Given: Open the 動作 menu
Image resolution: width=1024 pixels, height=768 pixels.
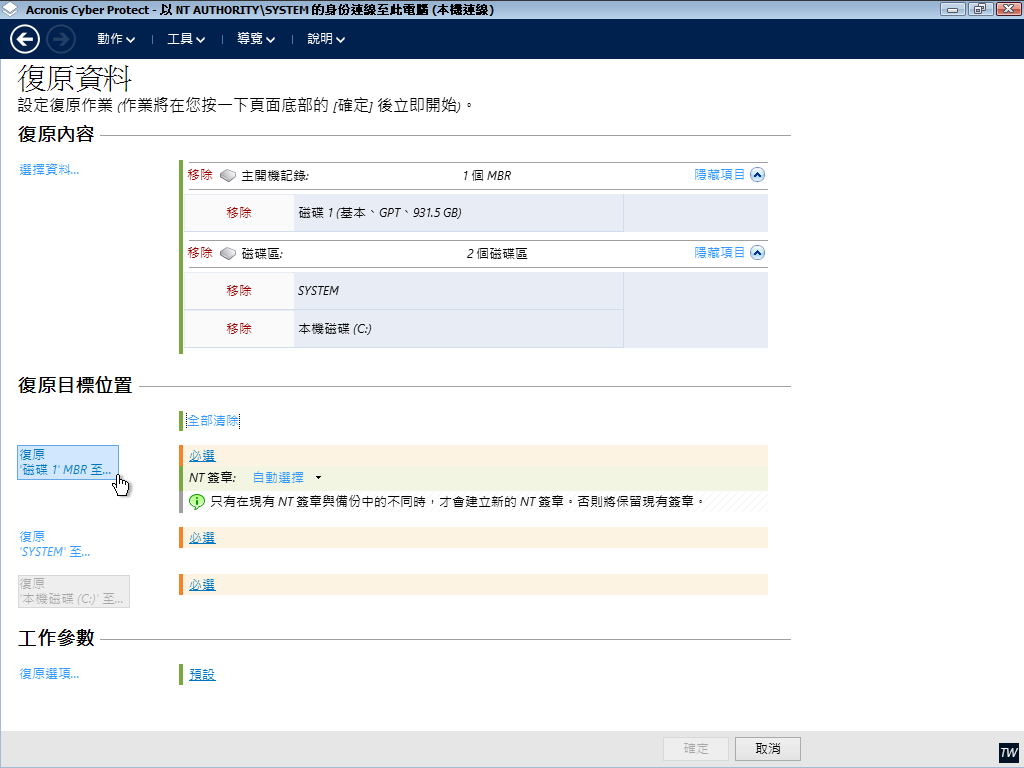Looking at the screenshot, I should point(115,39).
